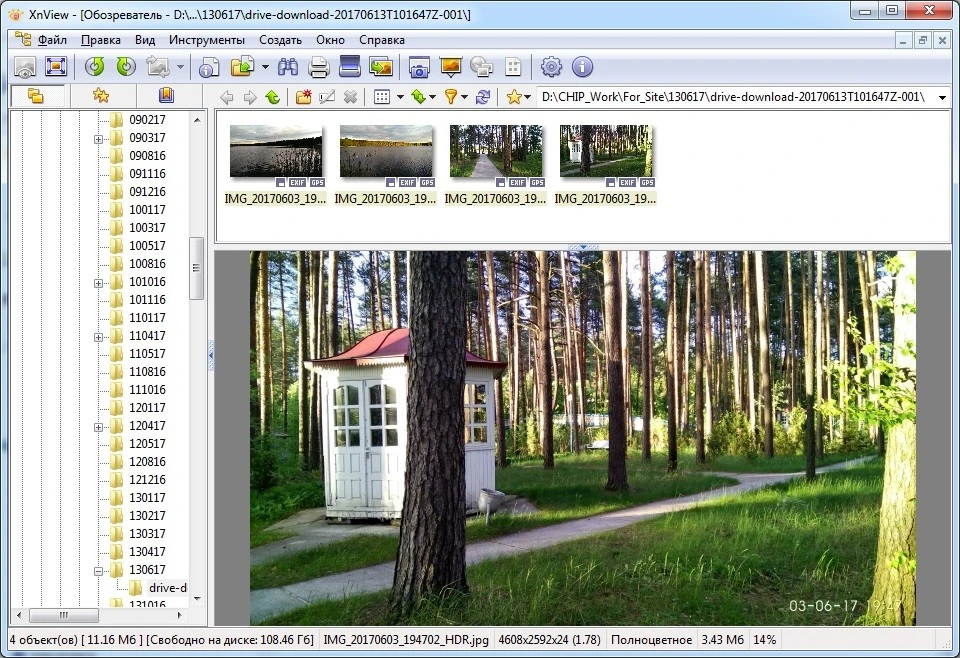Click the printer icon in toolbar
The width and height of the screenshot is (960, 658).
tap(319, 67)
